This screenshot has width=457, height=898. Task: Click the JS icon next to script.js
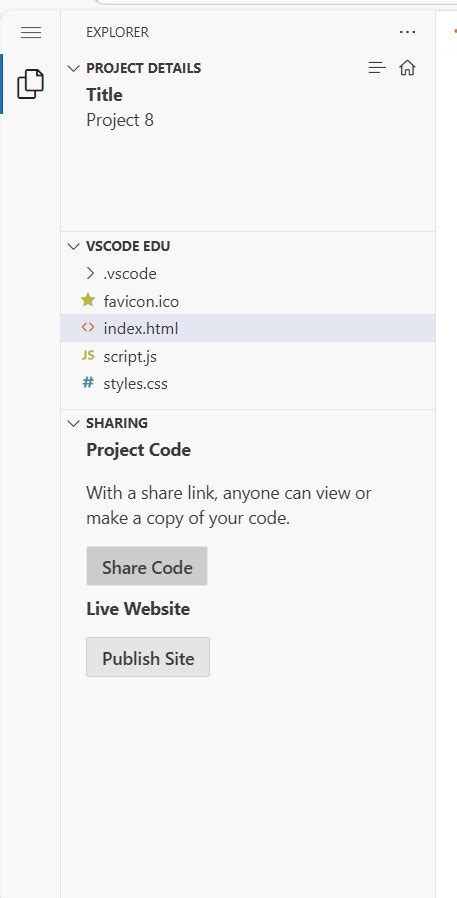[x=88, y=356]
